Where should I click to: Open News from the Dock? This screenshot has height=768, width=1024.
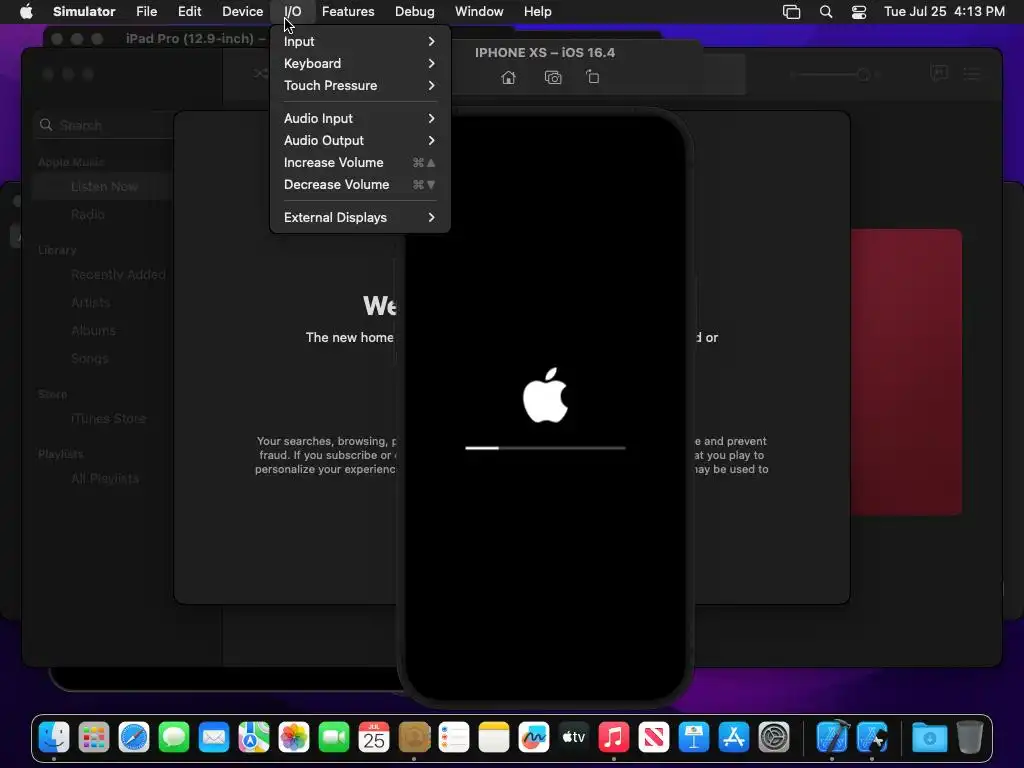point(654,737)
